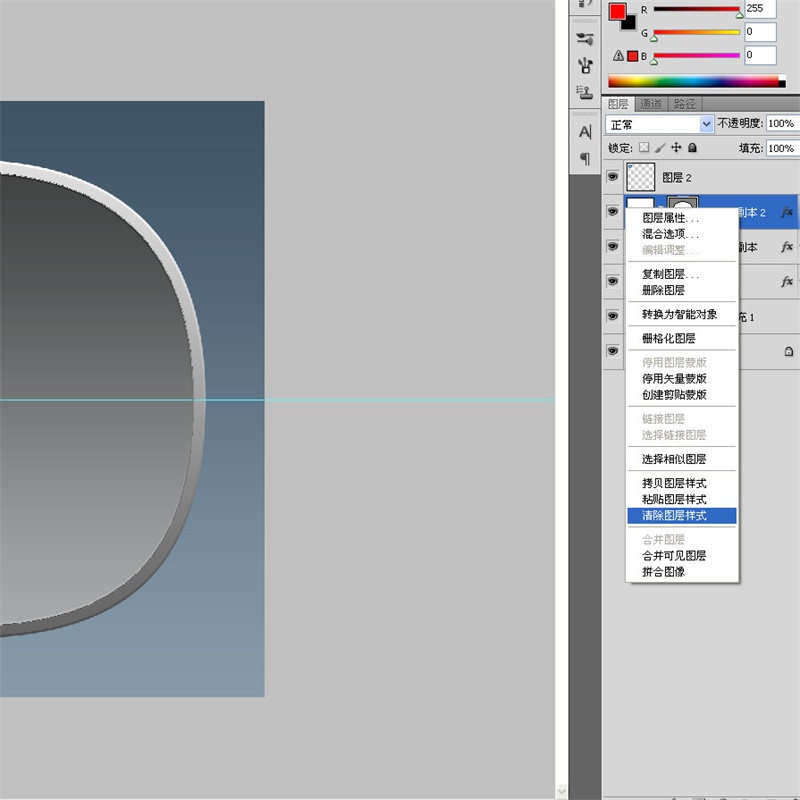Click the lock transparent pixels icon
The image size is (800, 800).
coord(644,148)
